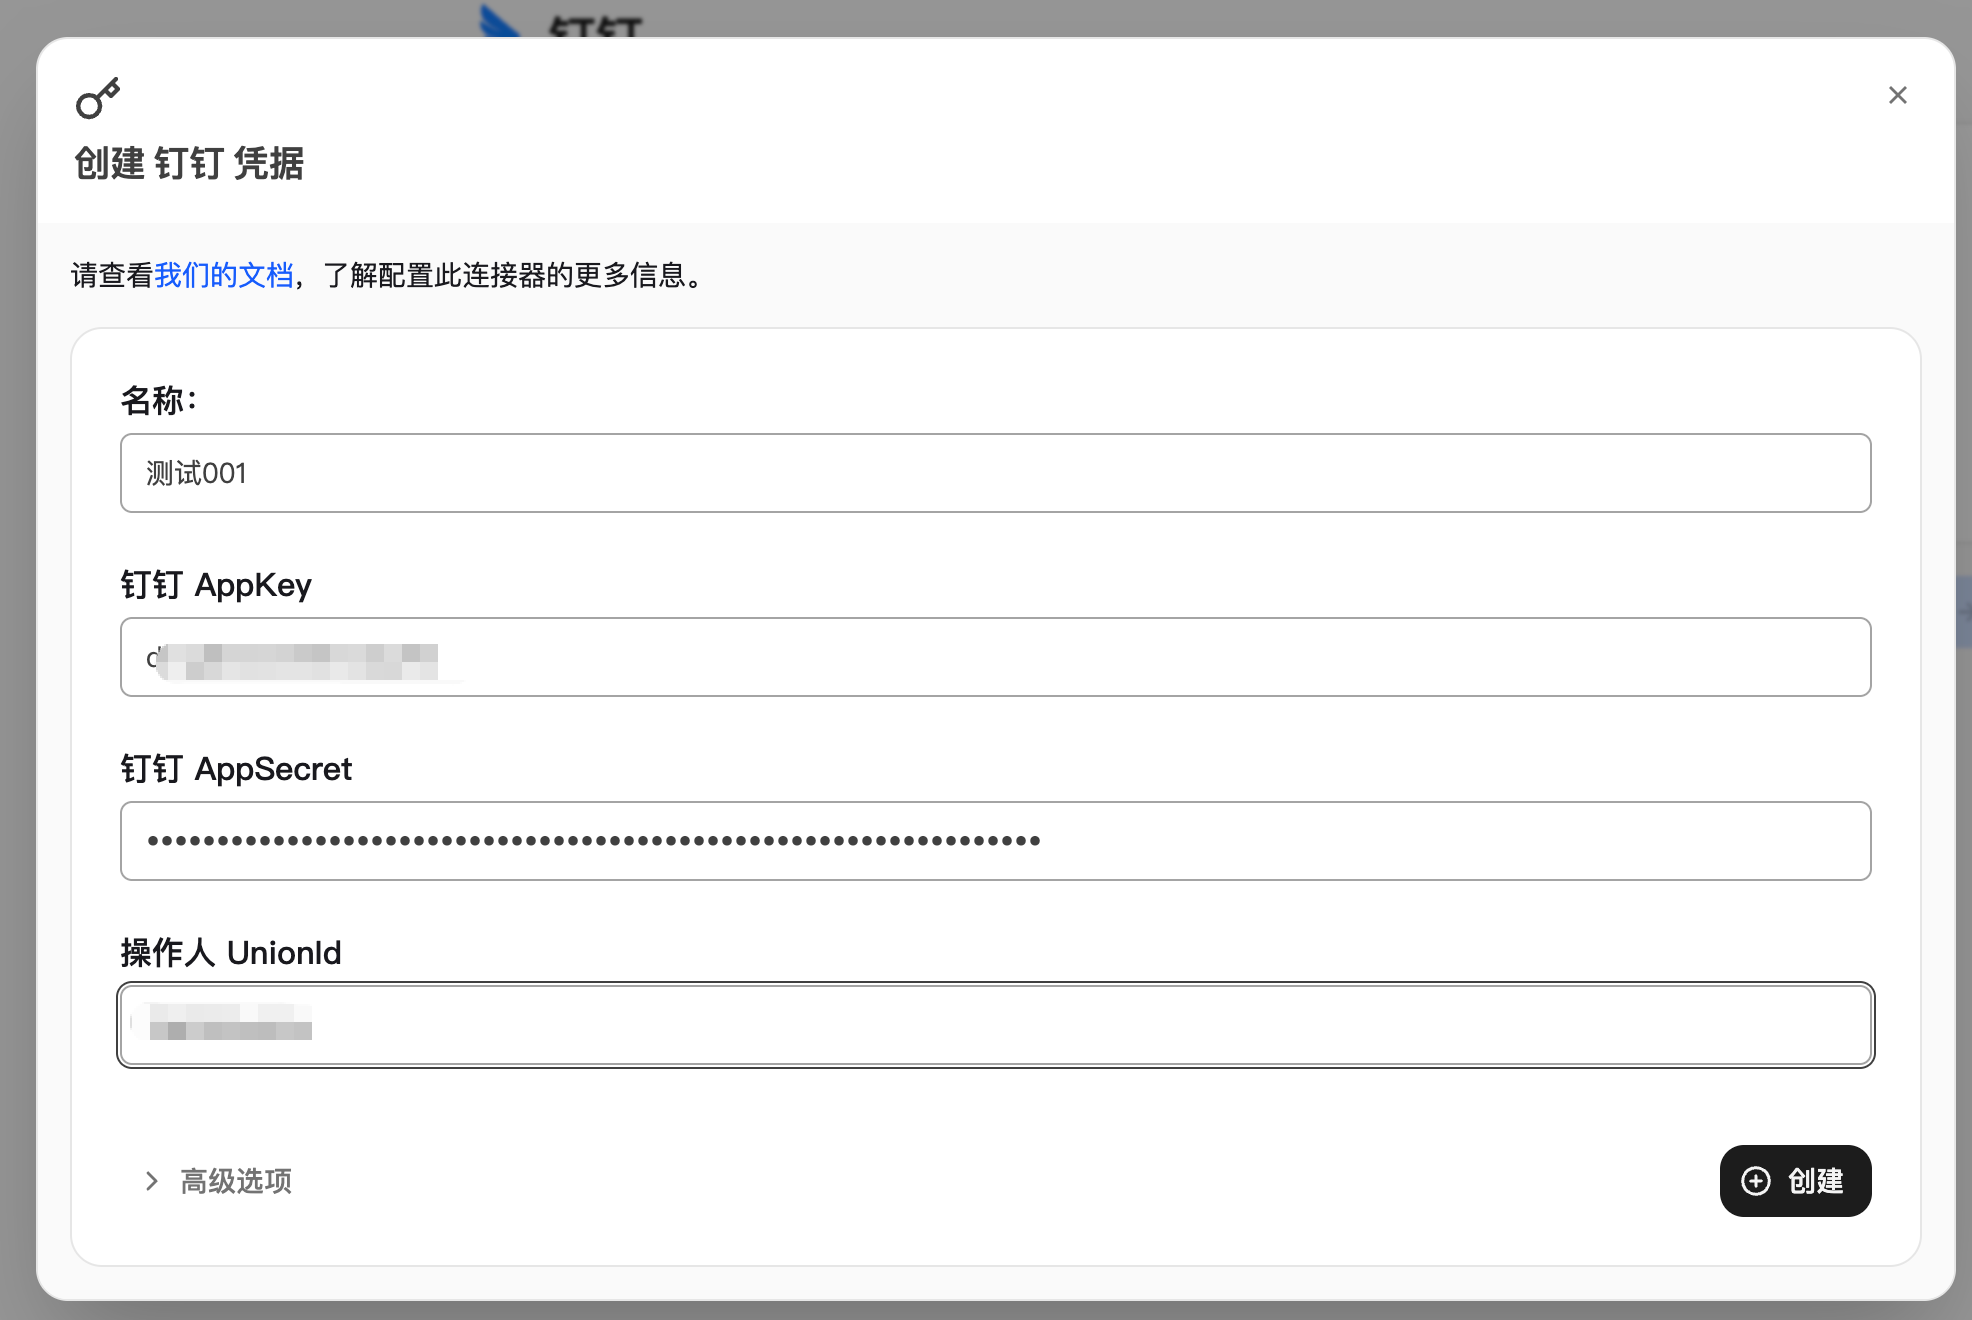Open the 我们的文档 documentation link

click(x=224, y=275)
